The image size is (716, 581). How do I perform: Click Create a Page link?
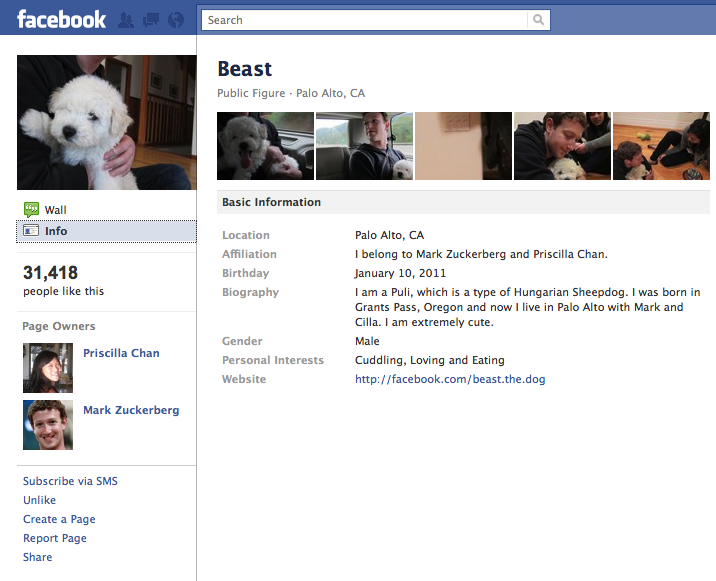[59, 519]
